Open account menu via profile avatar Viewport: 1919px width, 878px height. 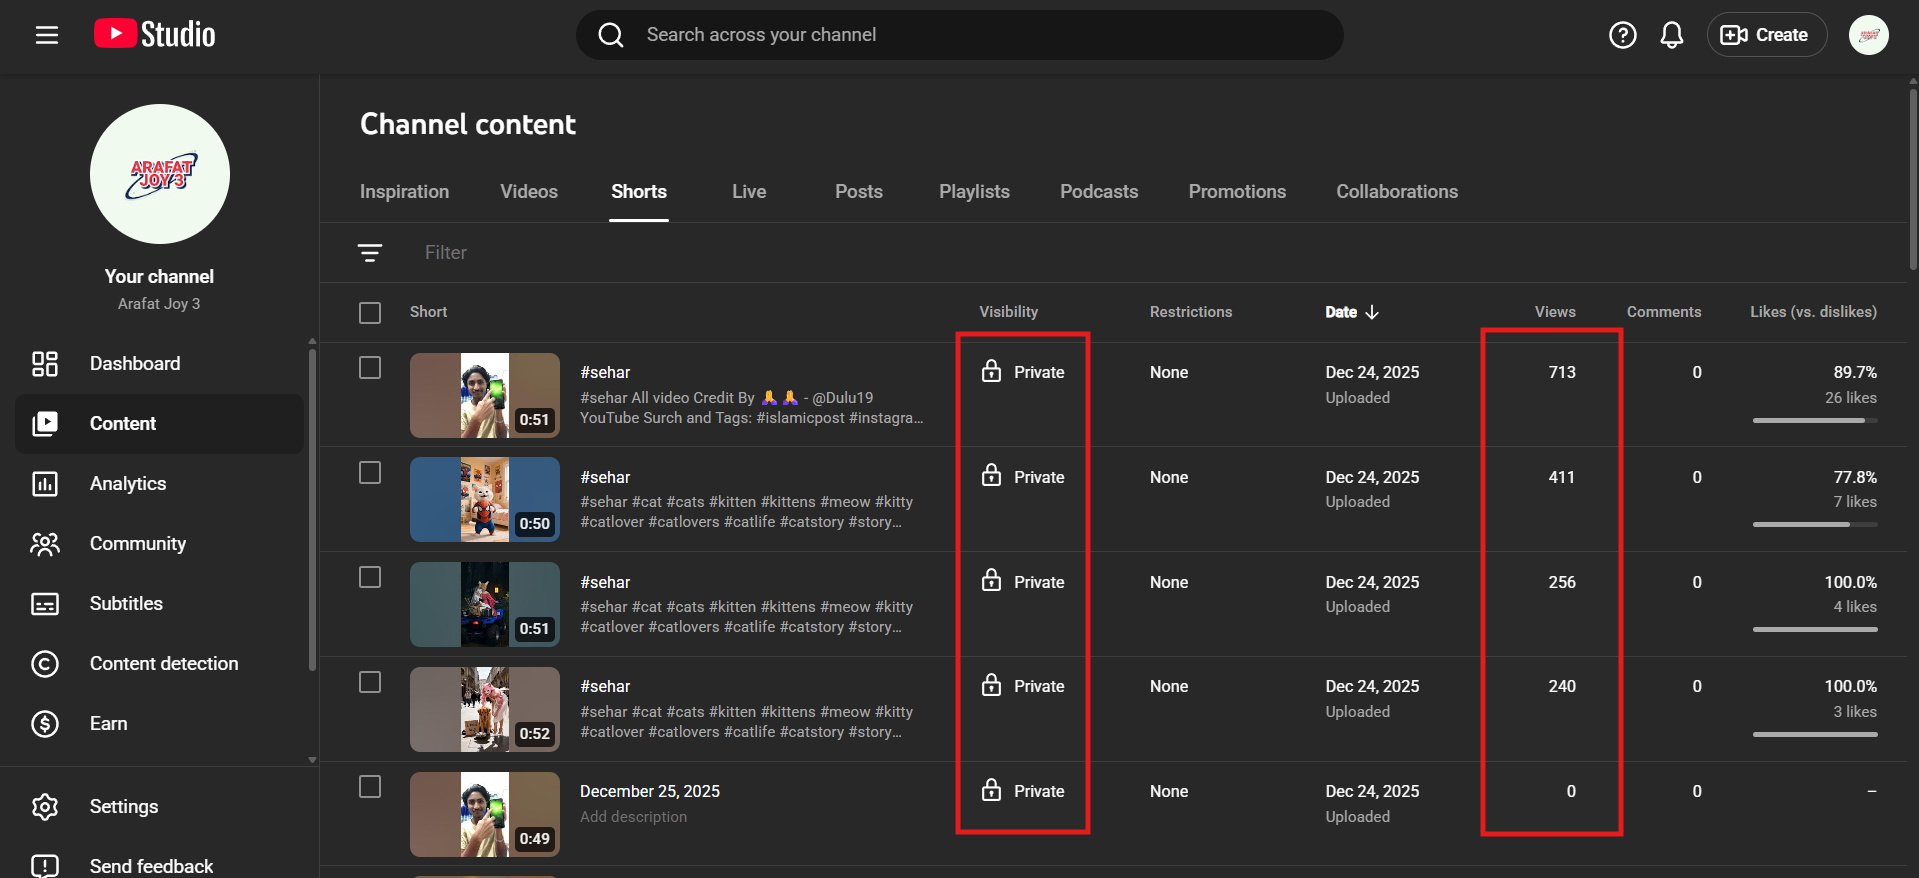click(1867, 35)
